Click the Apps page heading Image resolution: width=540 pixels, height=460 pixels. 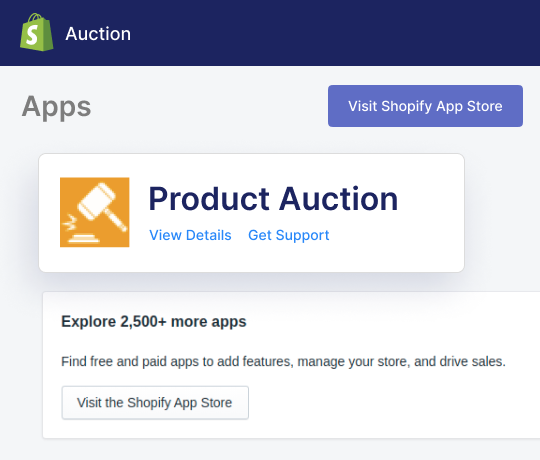(x=56, y=107)
